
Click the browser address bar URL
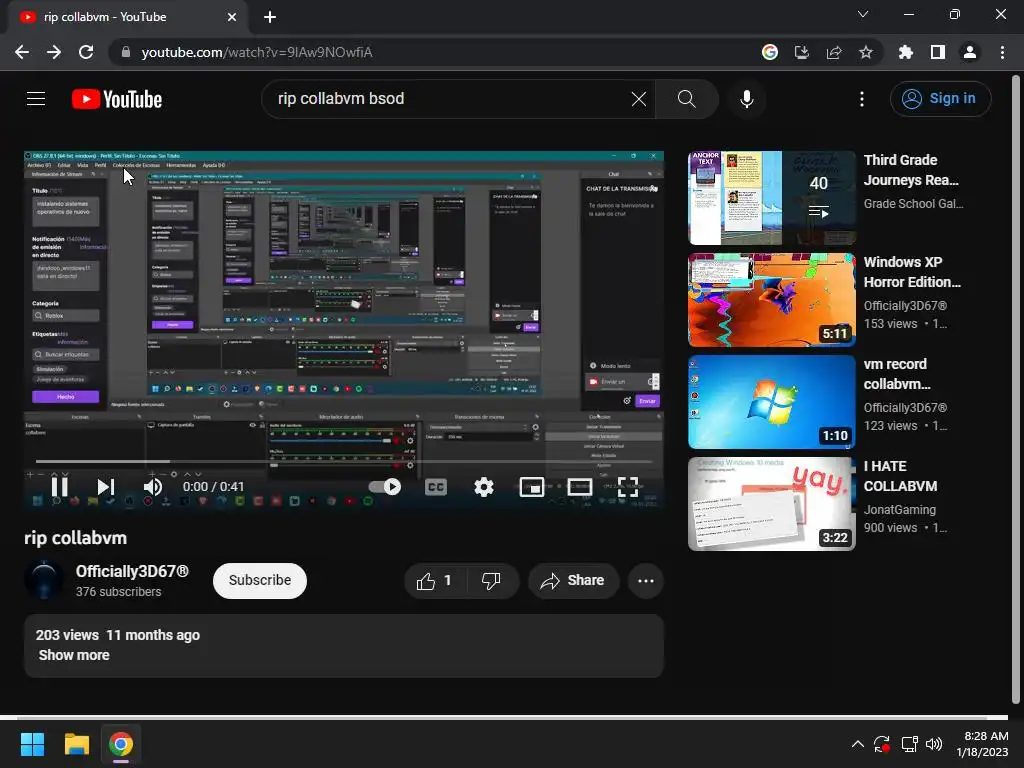(257, 52)
